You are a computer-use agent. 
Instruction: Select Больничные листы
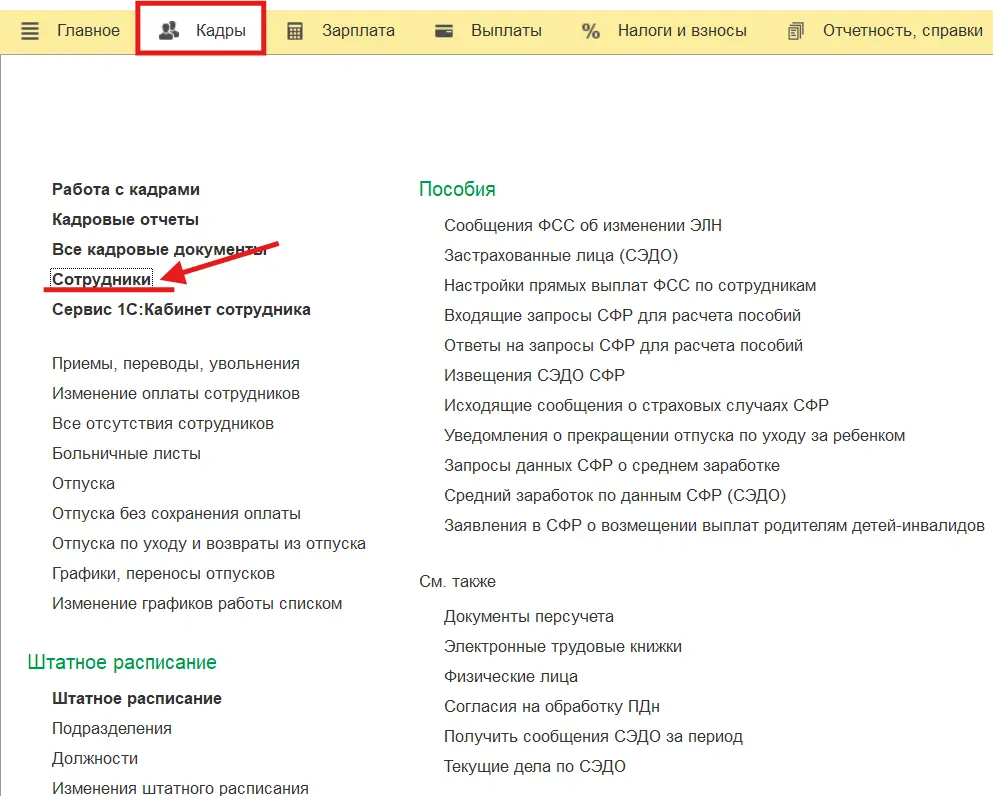126,454
